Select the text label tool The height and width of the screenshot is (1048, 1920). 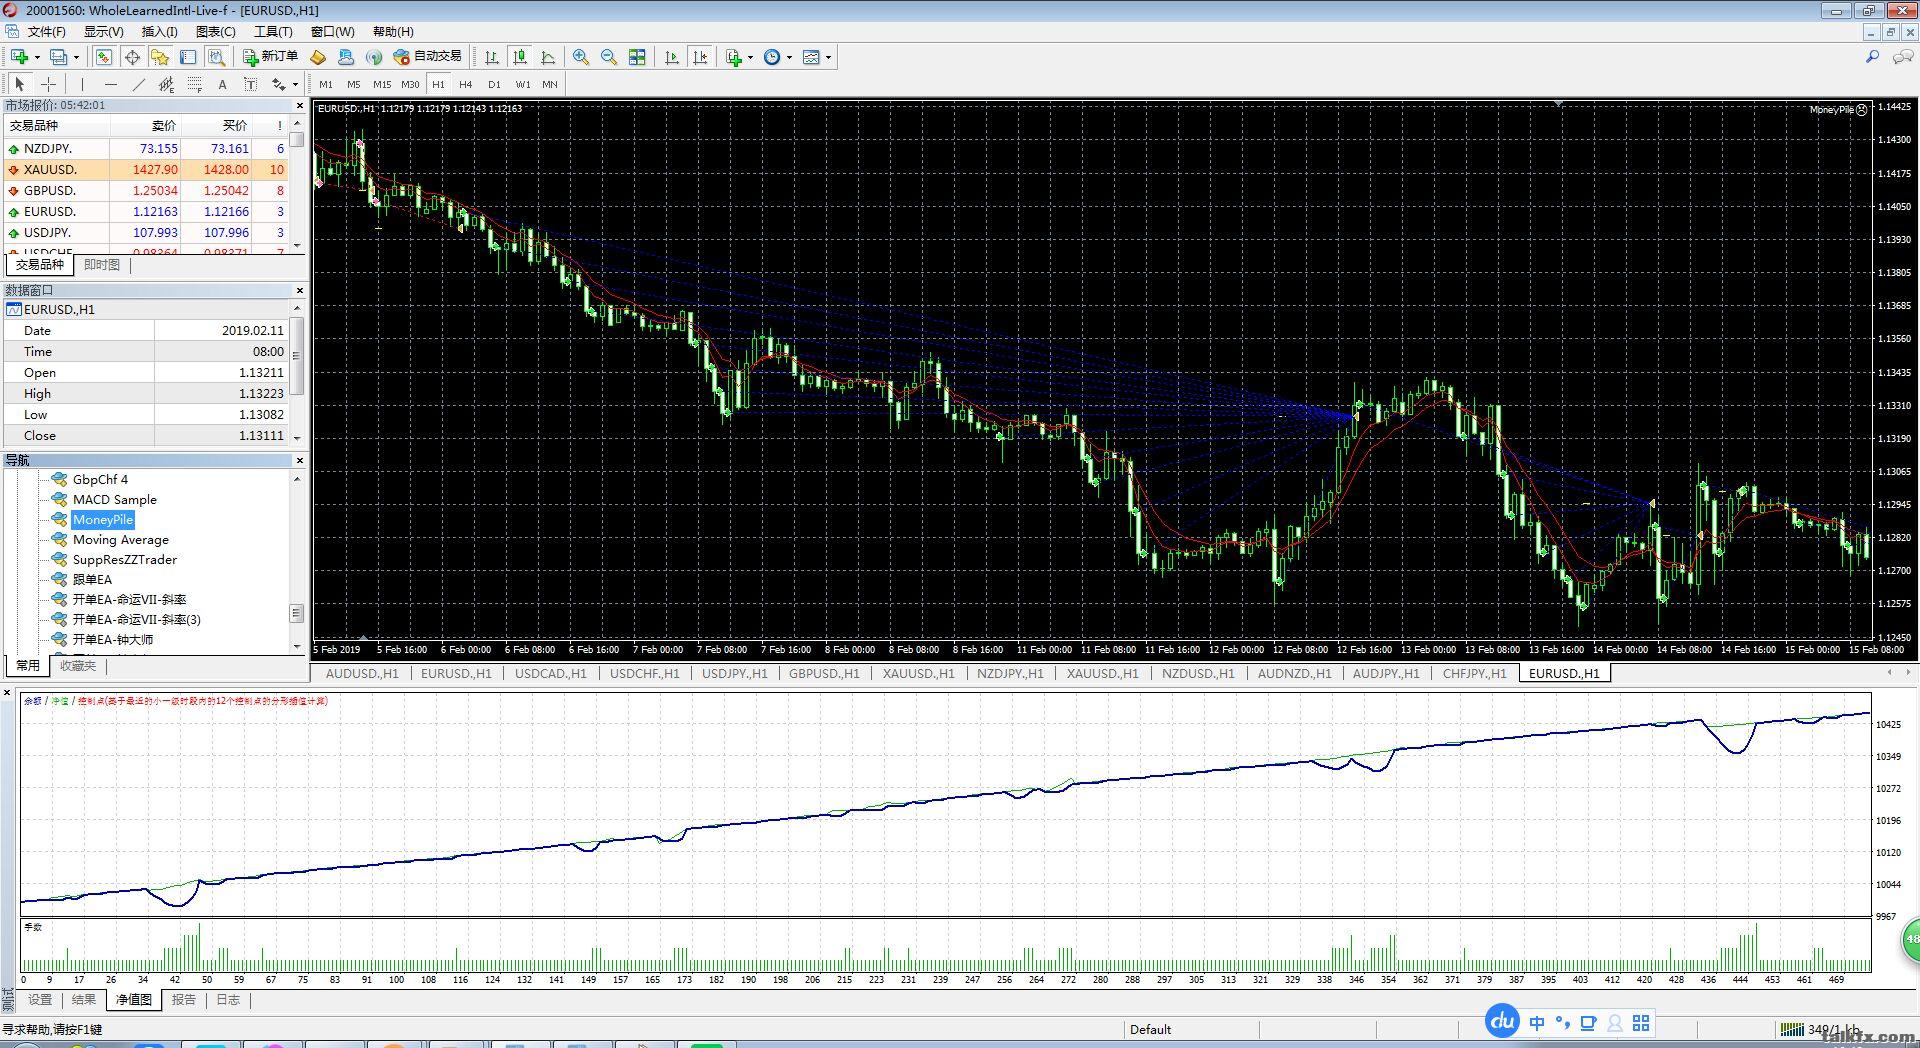tap(250, 84)
